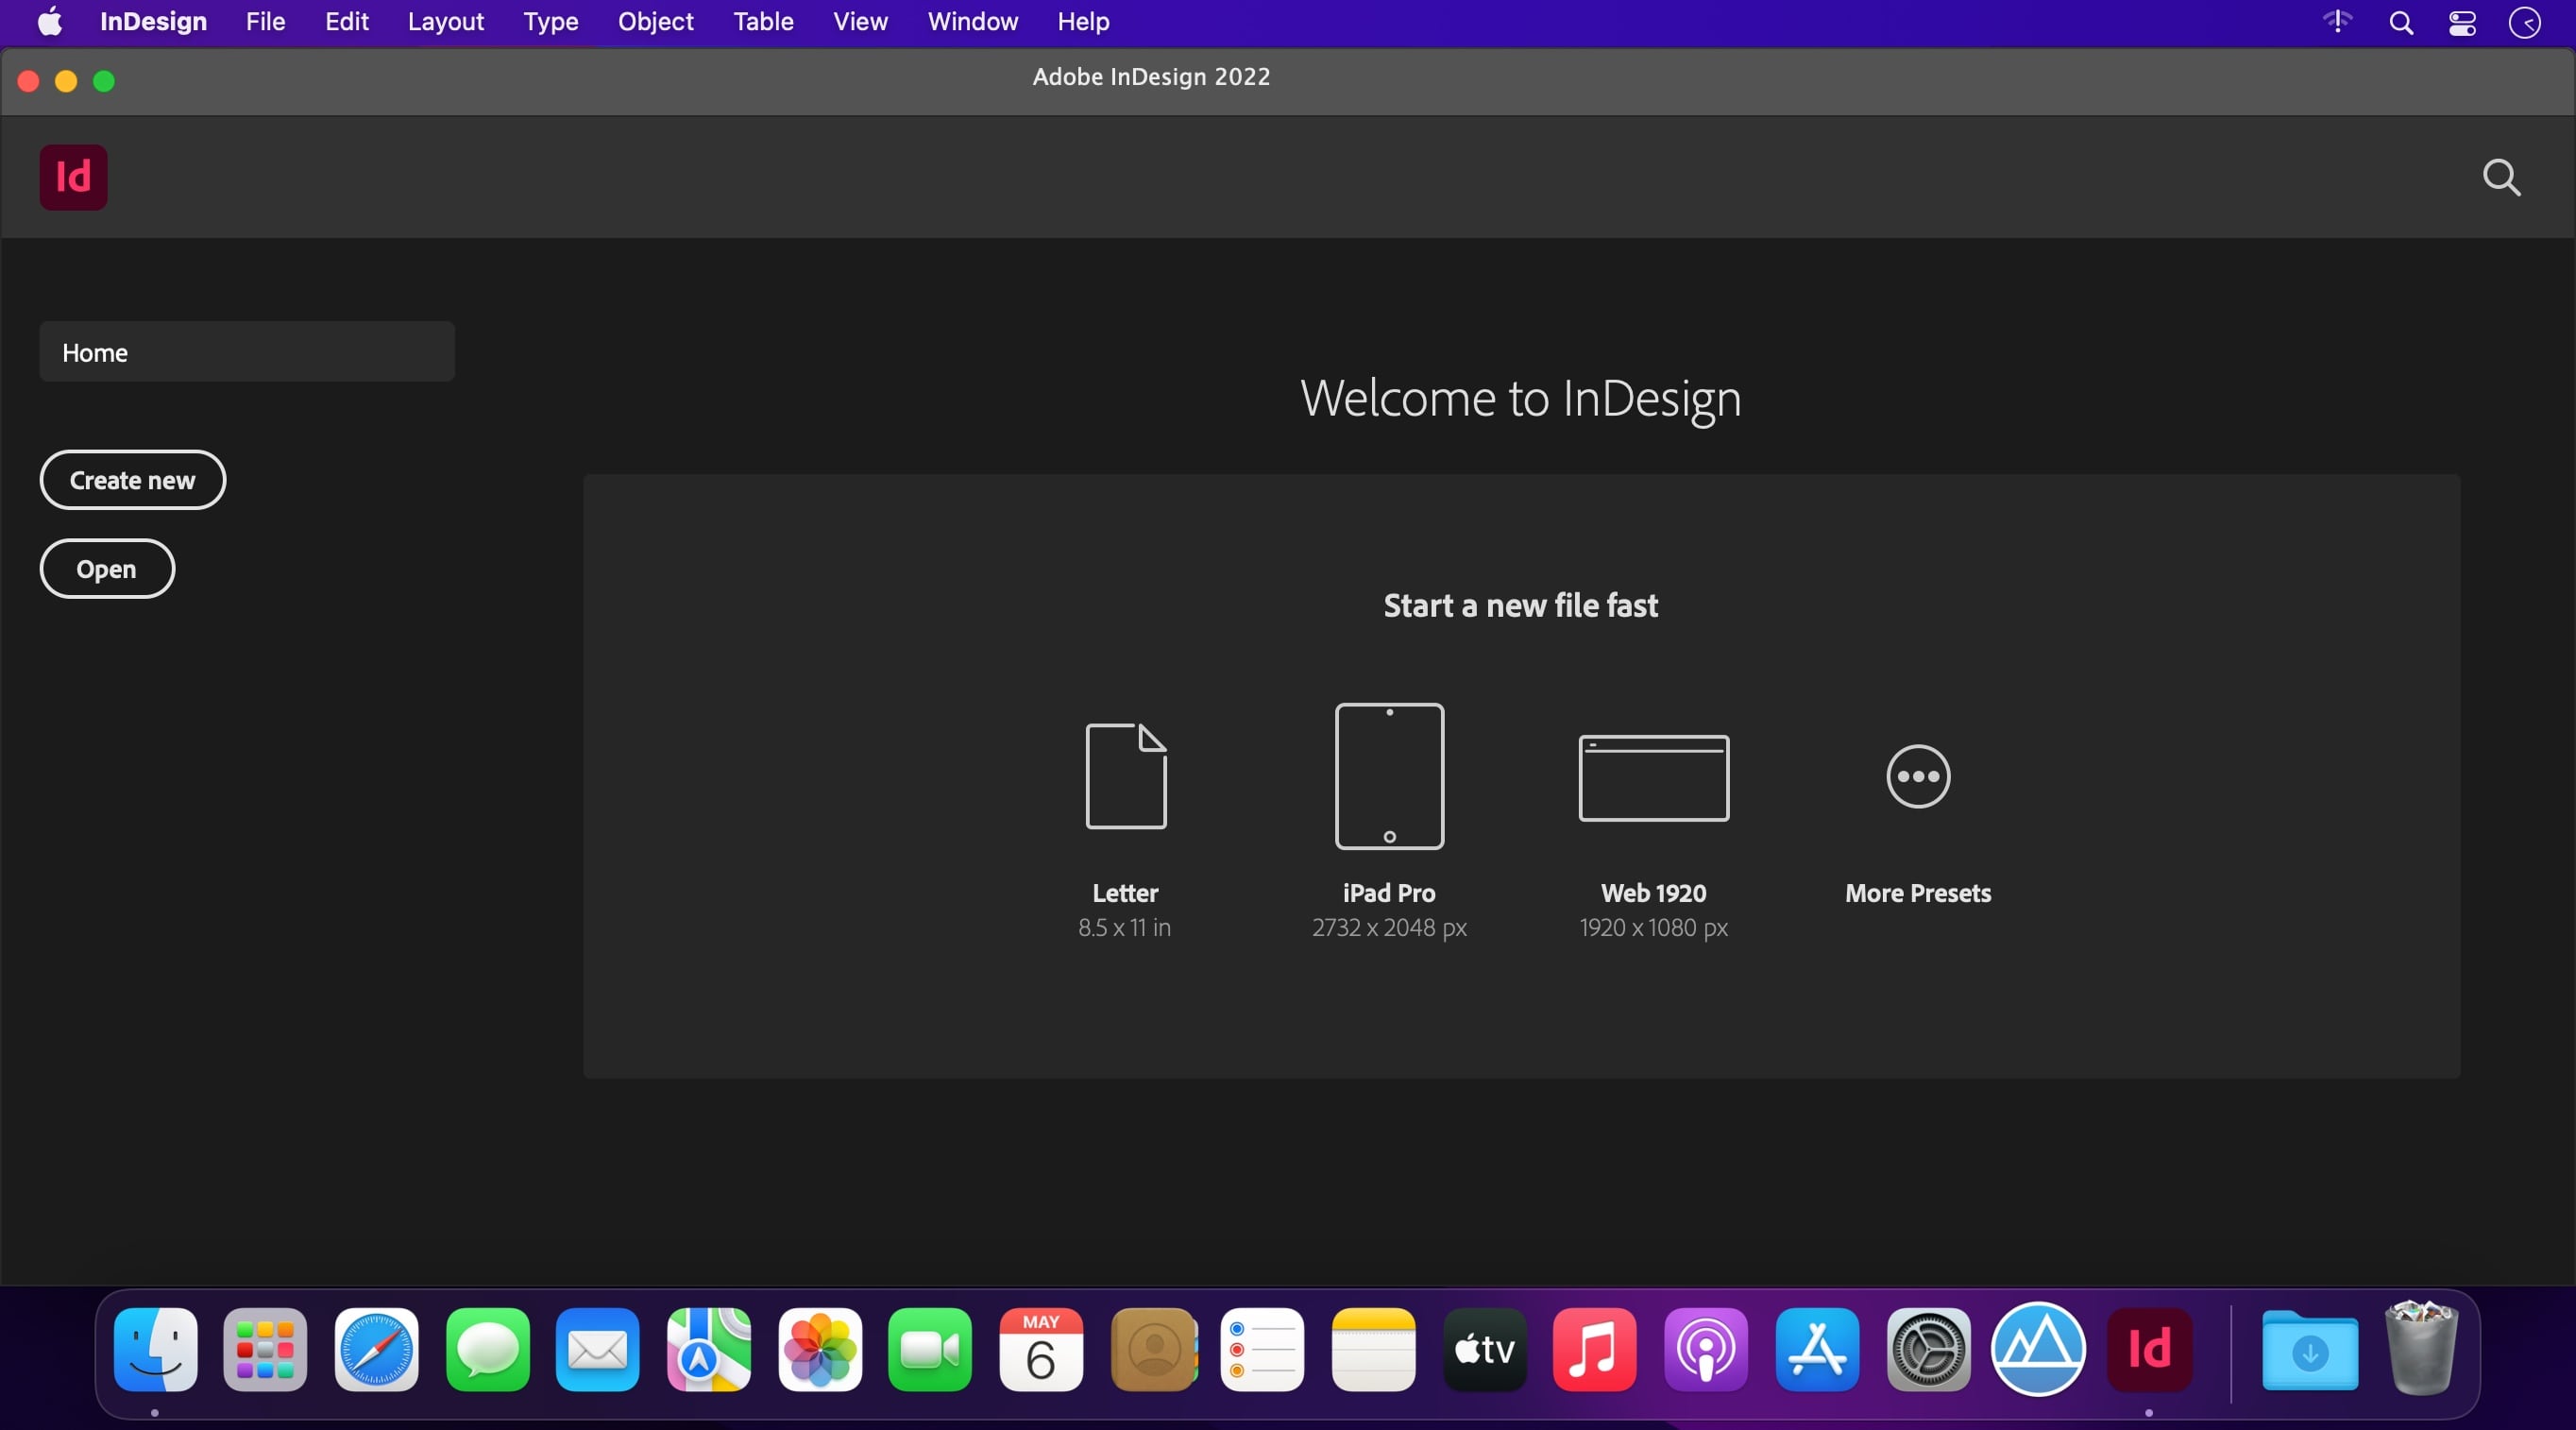Select the Letter document preset icon
This screenshot has width=2576, height=1430.
tap(1126, 776)
